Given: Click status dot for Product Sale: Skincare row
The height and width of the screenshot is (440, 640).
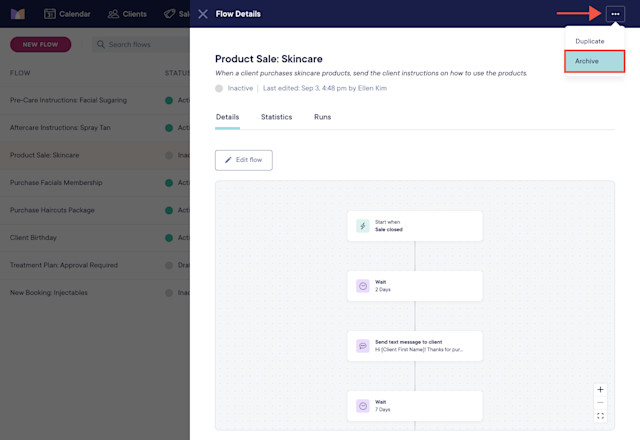Looking at the screenshot, I should coord(169,155).
